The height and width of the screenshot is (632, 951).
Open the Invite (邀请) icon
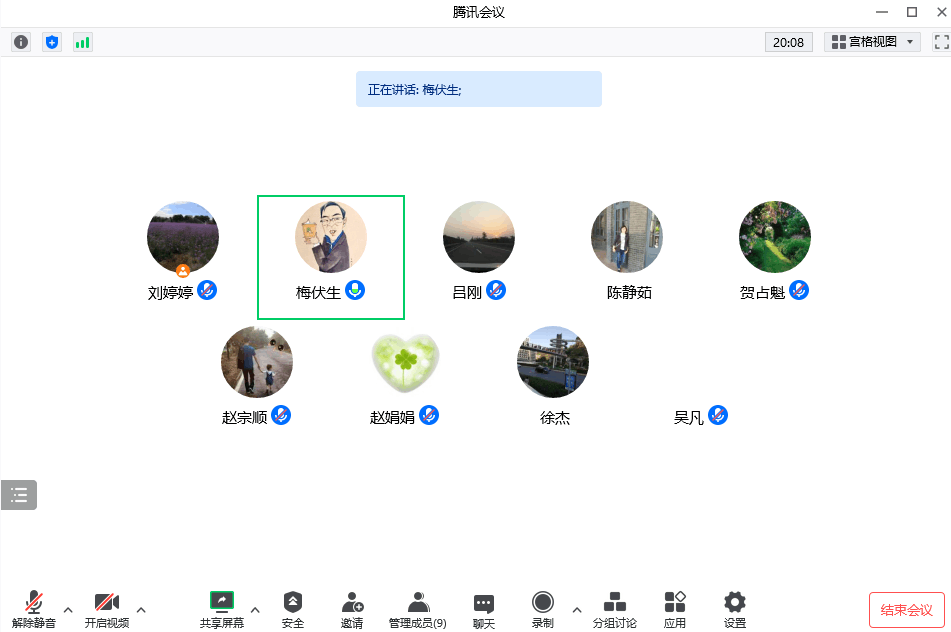(352, 608)
